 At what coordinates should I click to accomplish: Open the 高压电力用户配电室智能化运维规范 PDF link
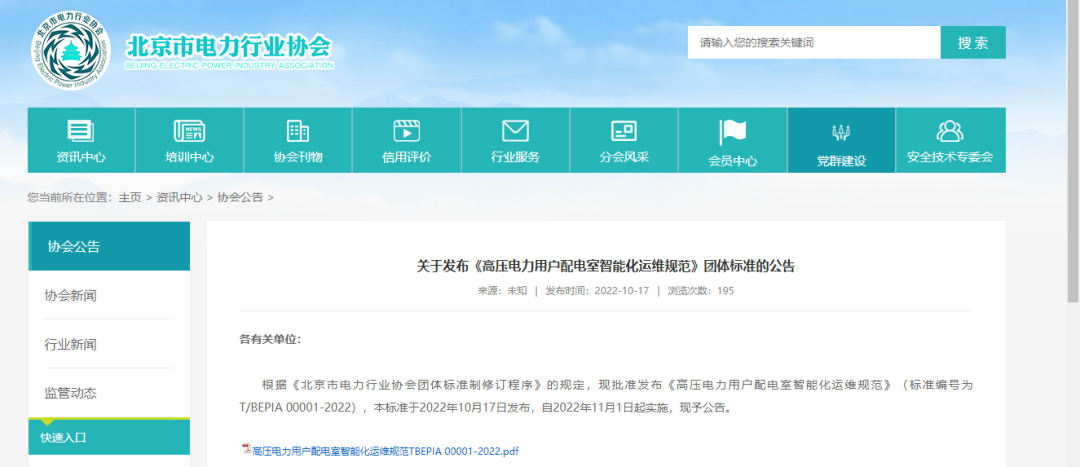point(385,451)
